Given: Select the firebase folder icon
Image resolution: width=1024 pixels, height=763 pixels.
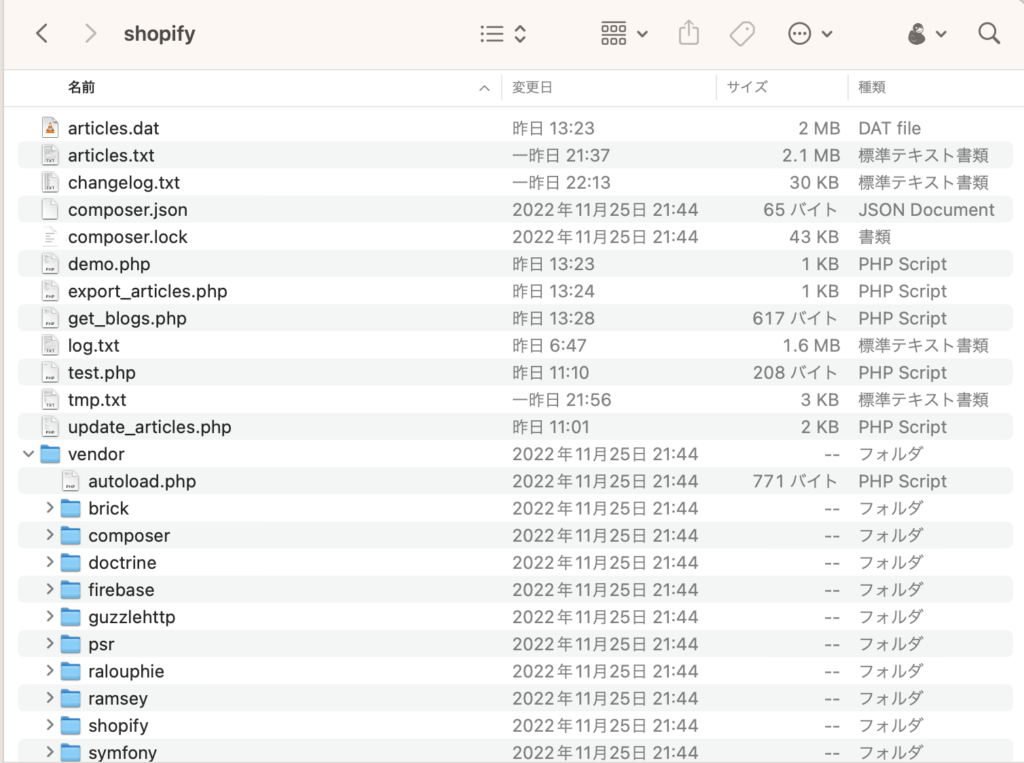Looking at the screenshot, I should [71, 589].
